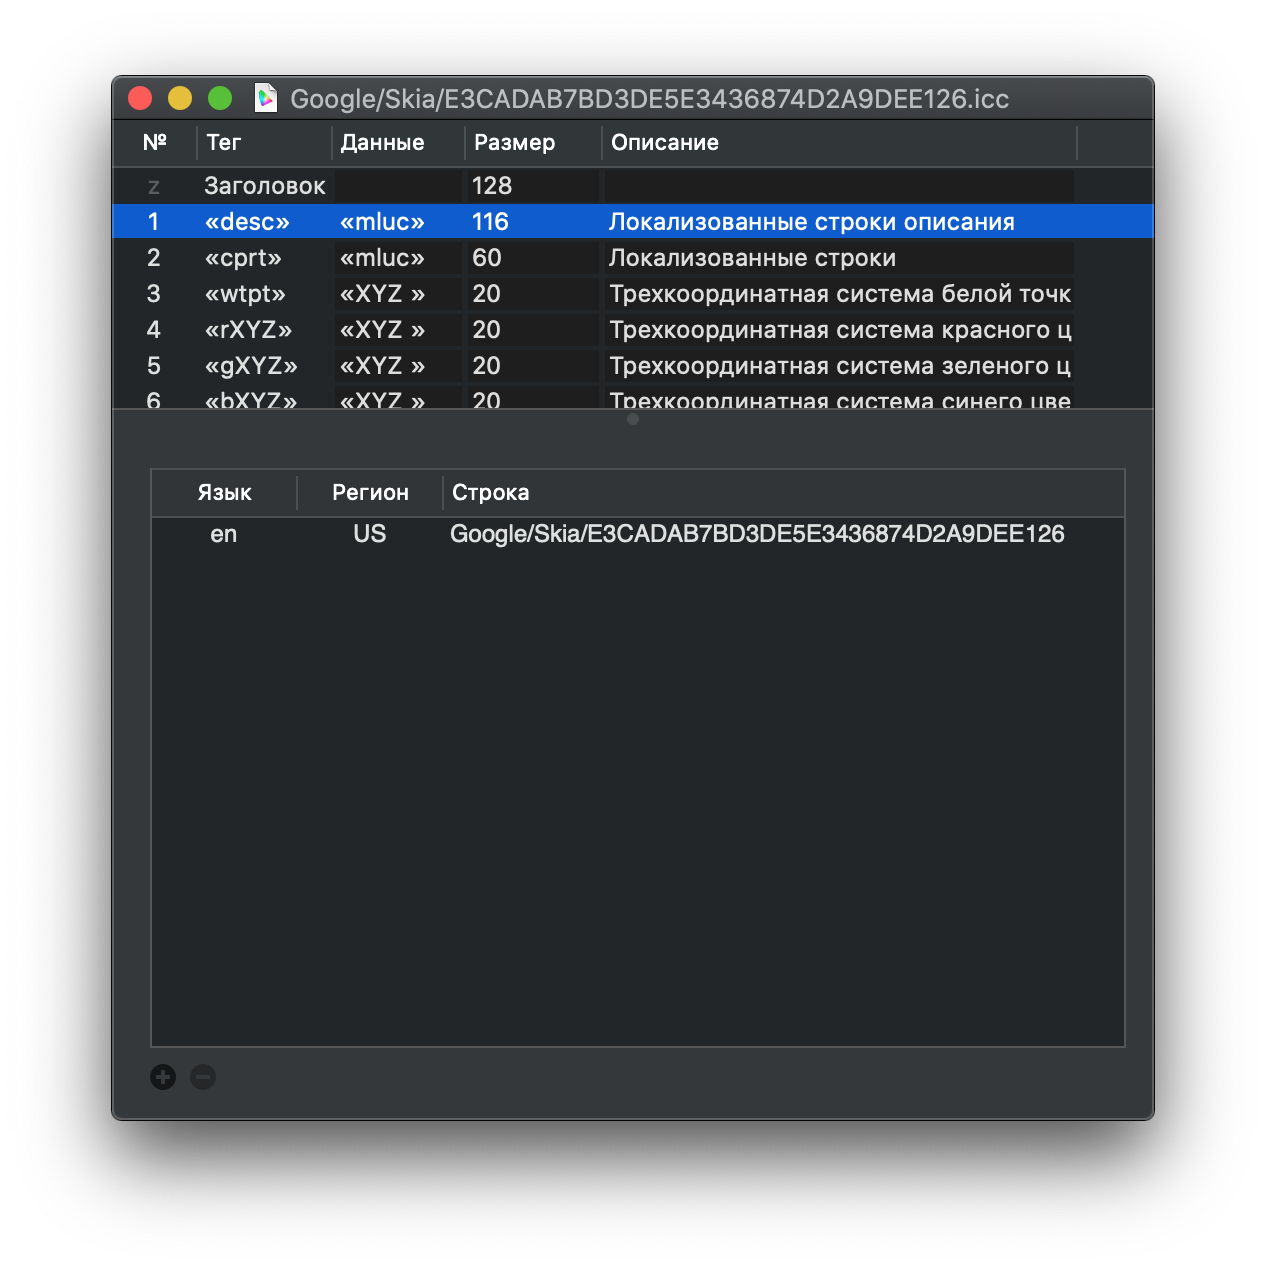Select the «gXYZ» tag row
The image size is (1266, 1268).
633,366
